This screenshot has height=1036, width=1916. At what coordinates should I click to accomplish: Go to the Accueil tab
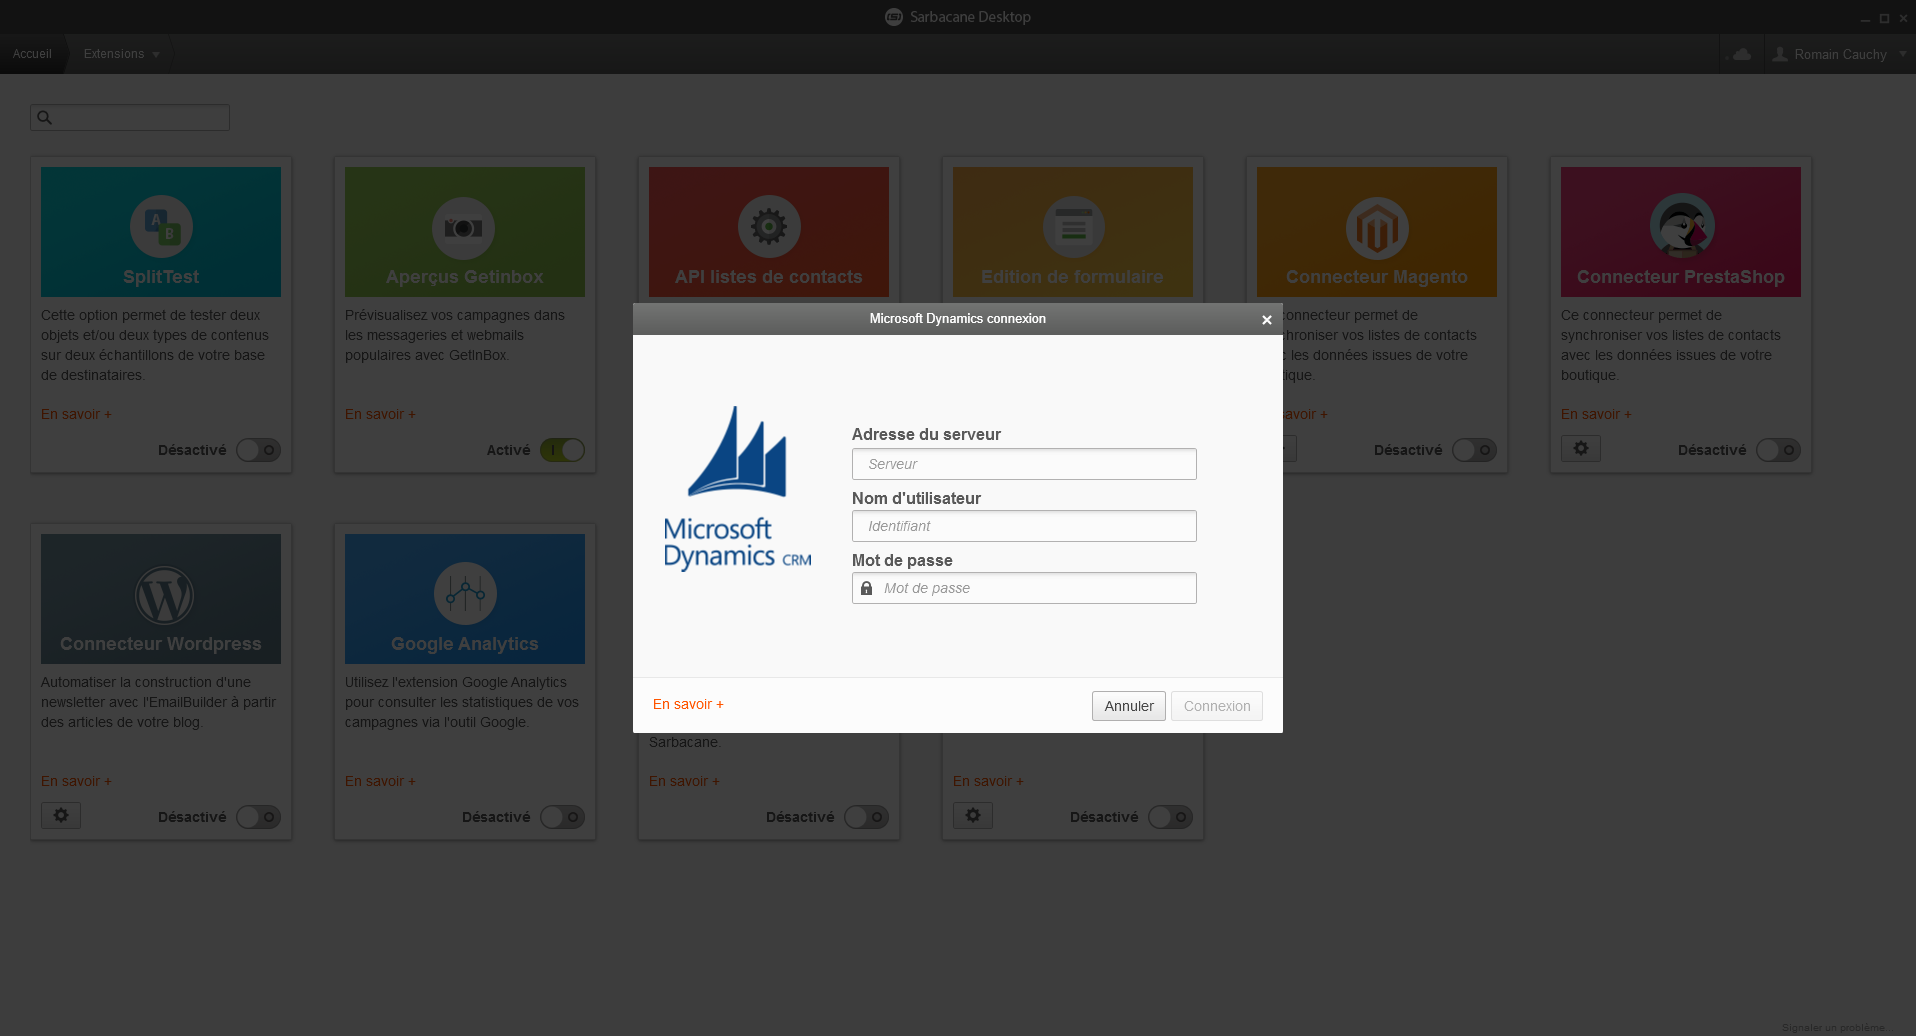coord(32,54)
